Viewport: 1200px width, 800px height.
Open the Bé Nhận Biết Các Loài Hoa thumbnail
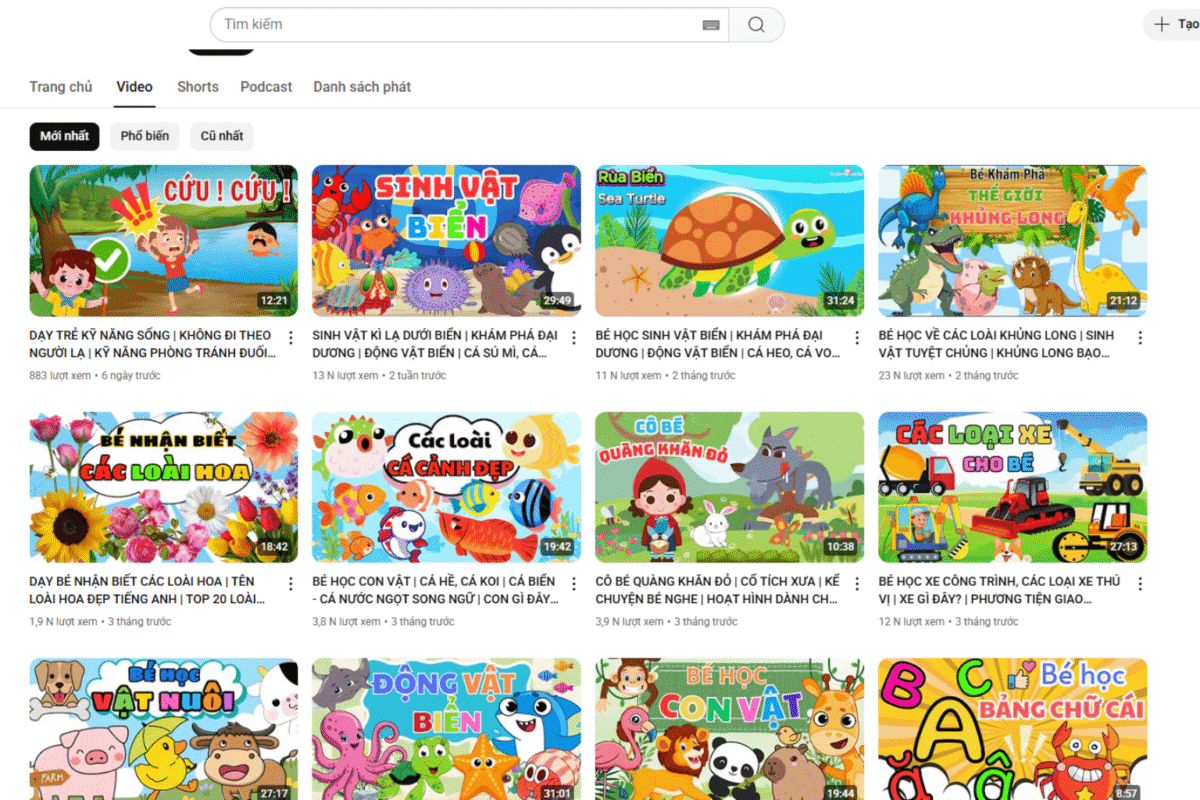pyautogui.click(x=164, y=487)
